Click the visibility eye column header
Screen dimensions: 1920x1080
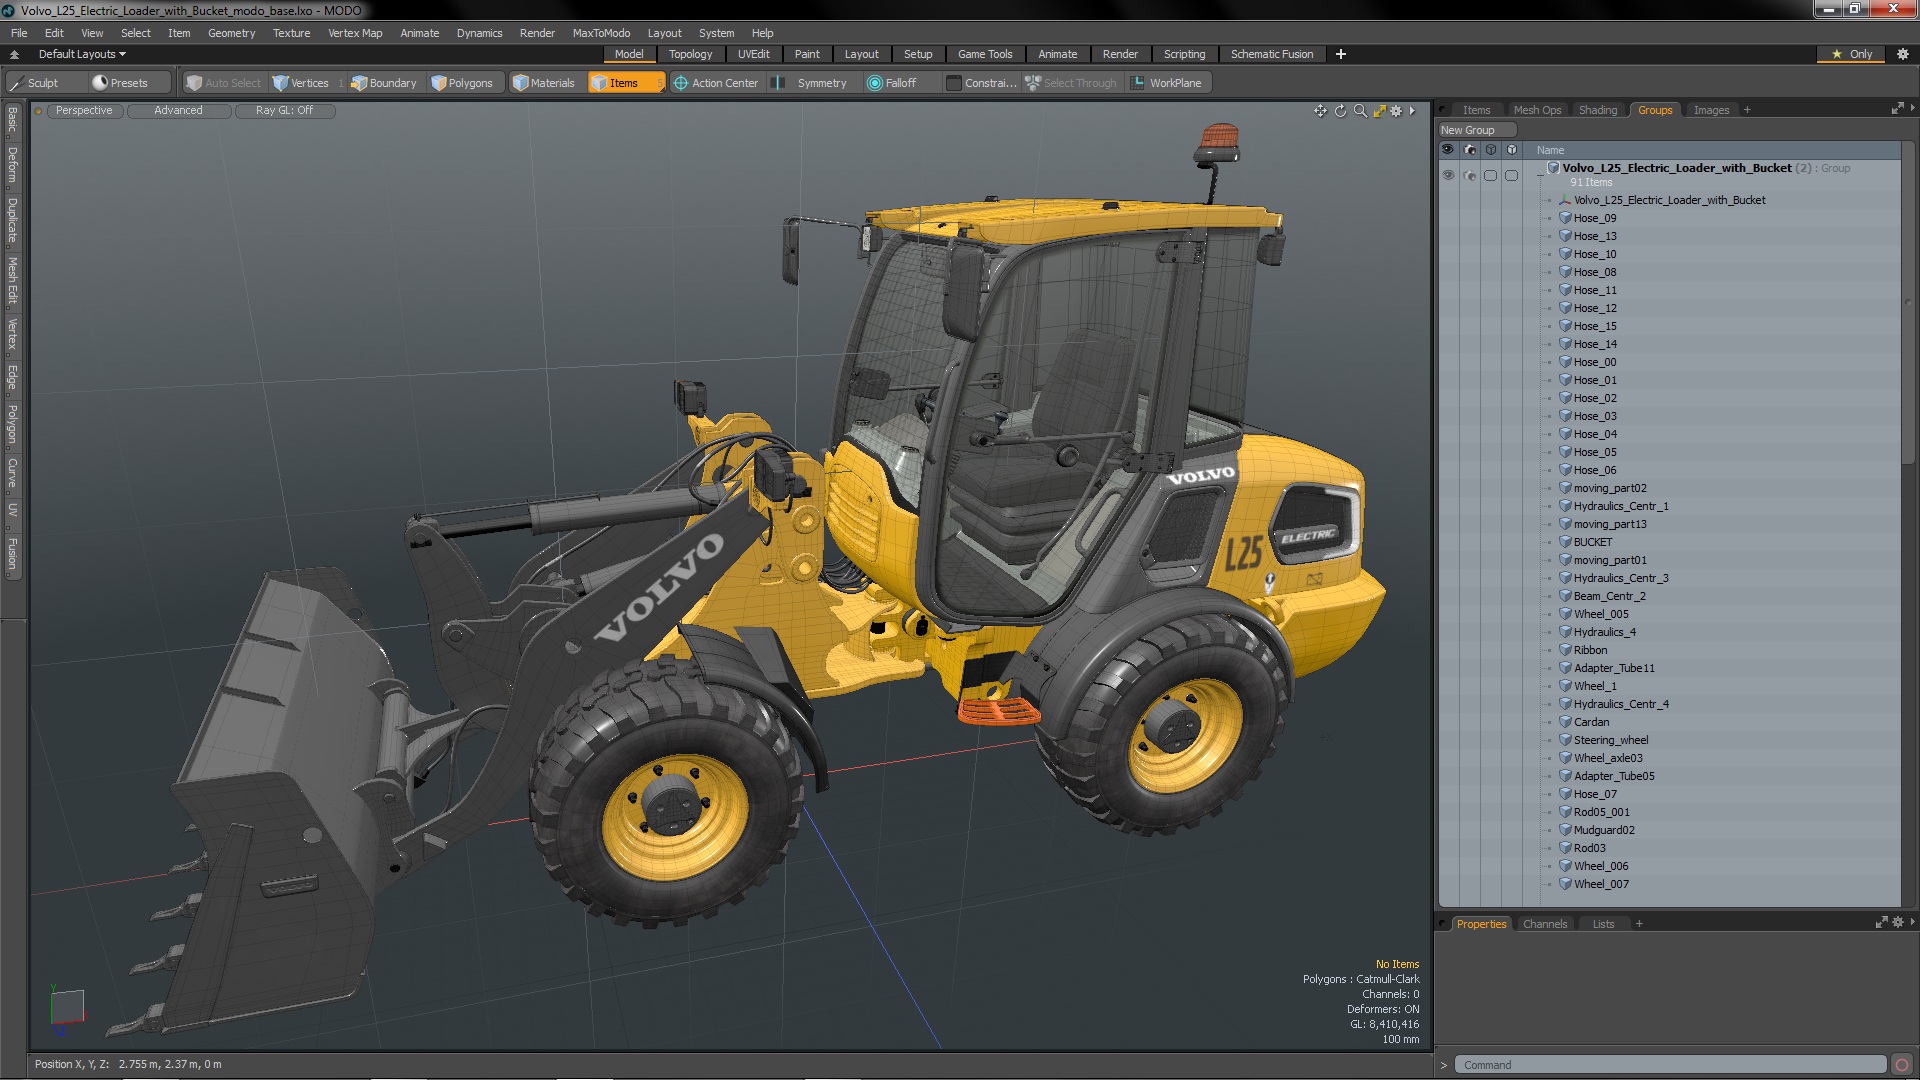pyautogui.click(x=1447, y=150)
